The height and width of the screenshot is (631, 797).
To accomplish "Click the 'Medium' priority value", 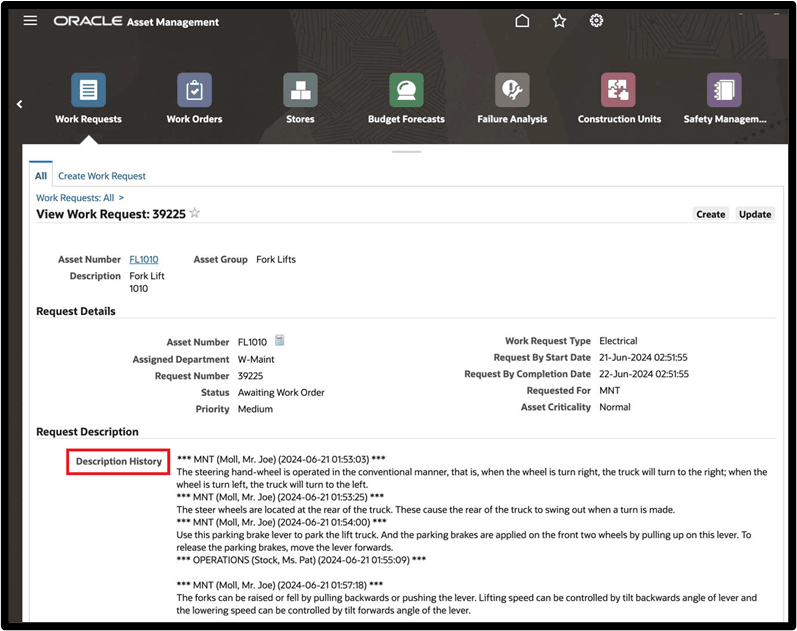I will [x=255, y=409].
